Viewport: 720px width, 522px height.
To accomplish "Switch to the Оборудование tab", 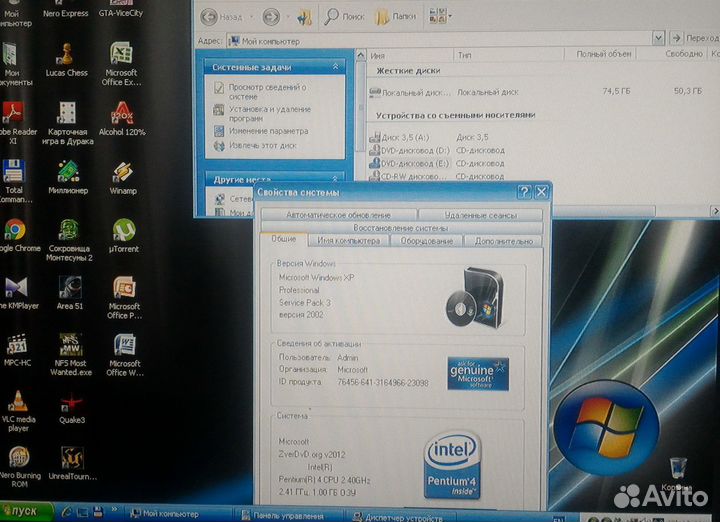I will 427,241.
